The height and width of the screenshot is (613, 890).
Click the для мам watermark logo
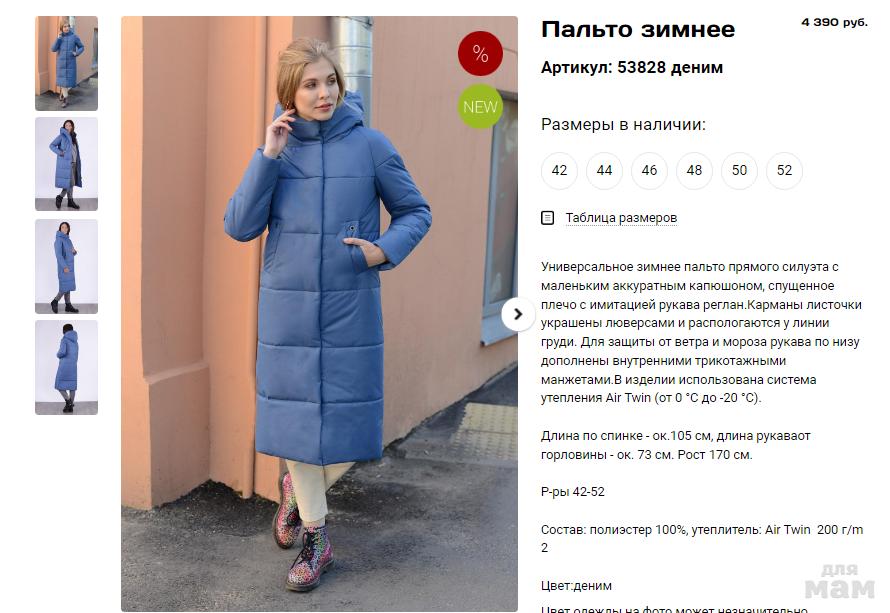[840, 582]
